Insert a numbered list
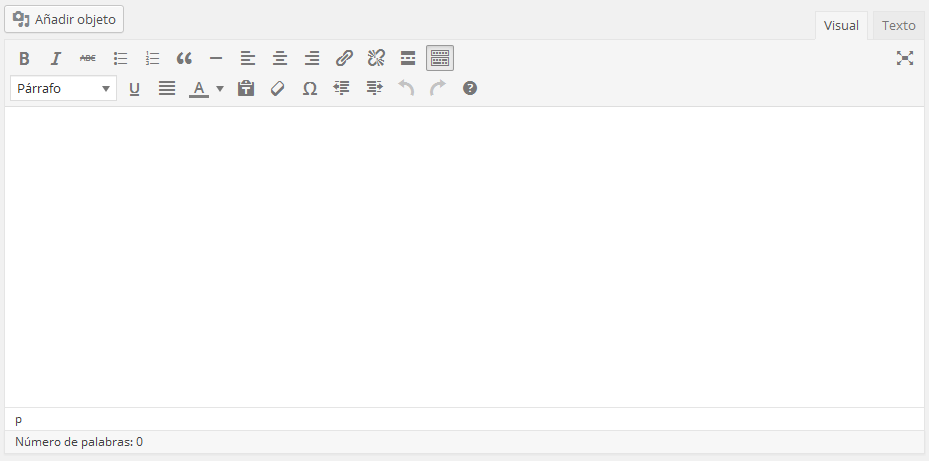 tap(152, 58)
